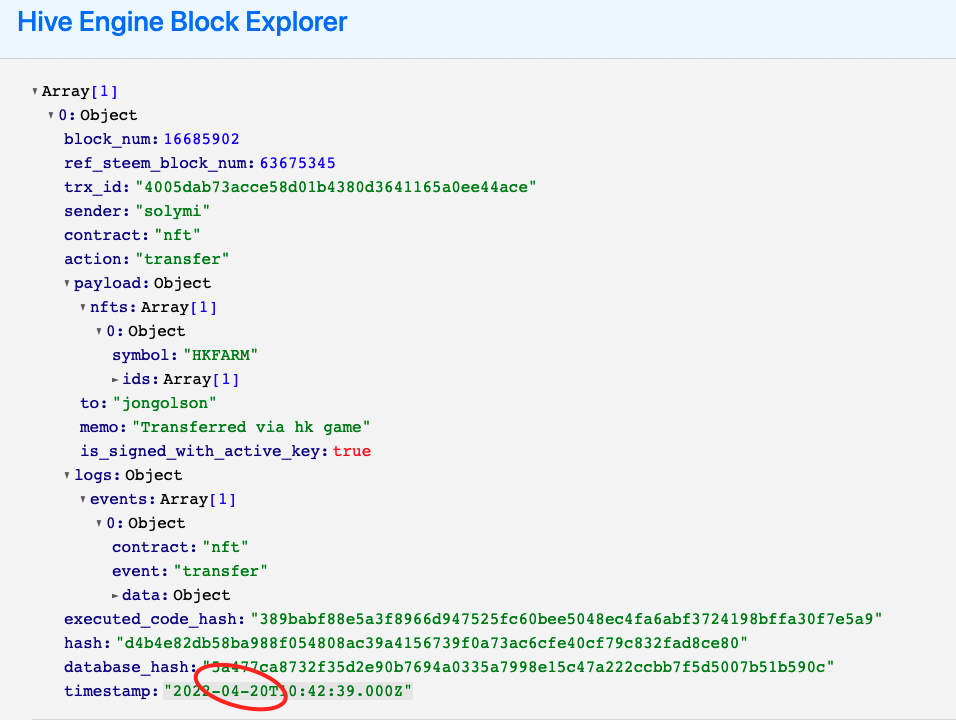The width and height of the screenshot is (956, 720).
Task: Open the Hive Engine Block Explorer title link
Action: [182, 22]
